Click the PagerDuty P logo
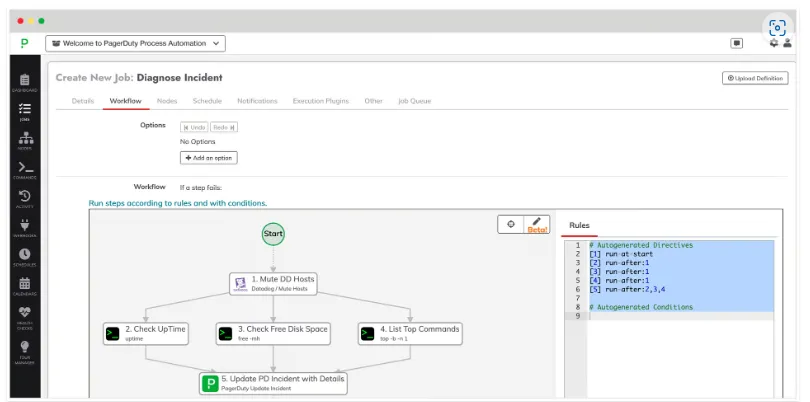Image resolution: width=810 pixels, height=402 pixels. (x=24, y=43)
